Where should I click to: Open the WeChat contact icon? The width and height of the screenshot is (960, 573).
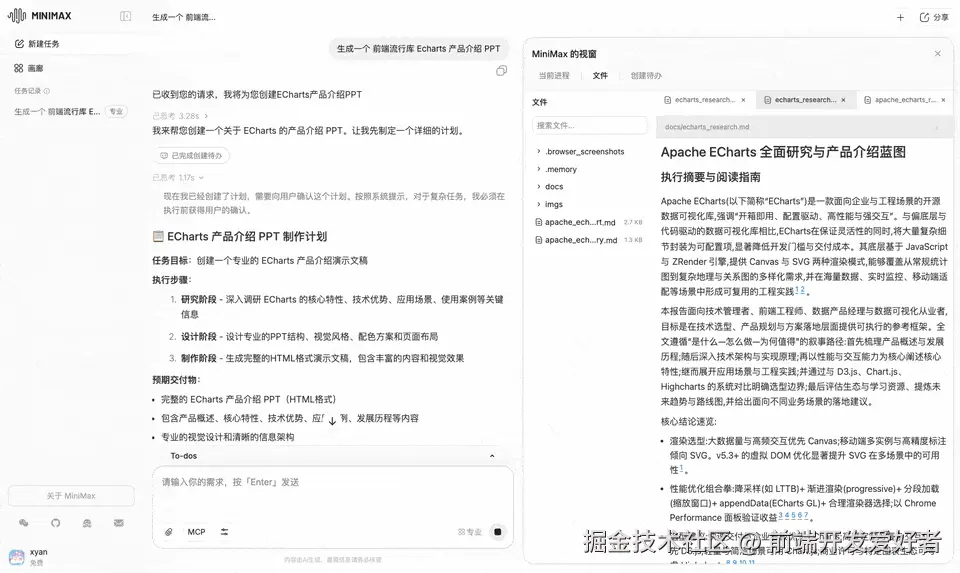pyautogui.click(x=23, y=523)
